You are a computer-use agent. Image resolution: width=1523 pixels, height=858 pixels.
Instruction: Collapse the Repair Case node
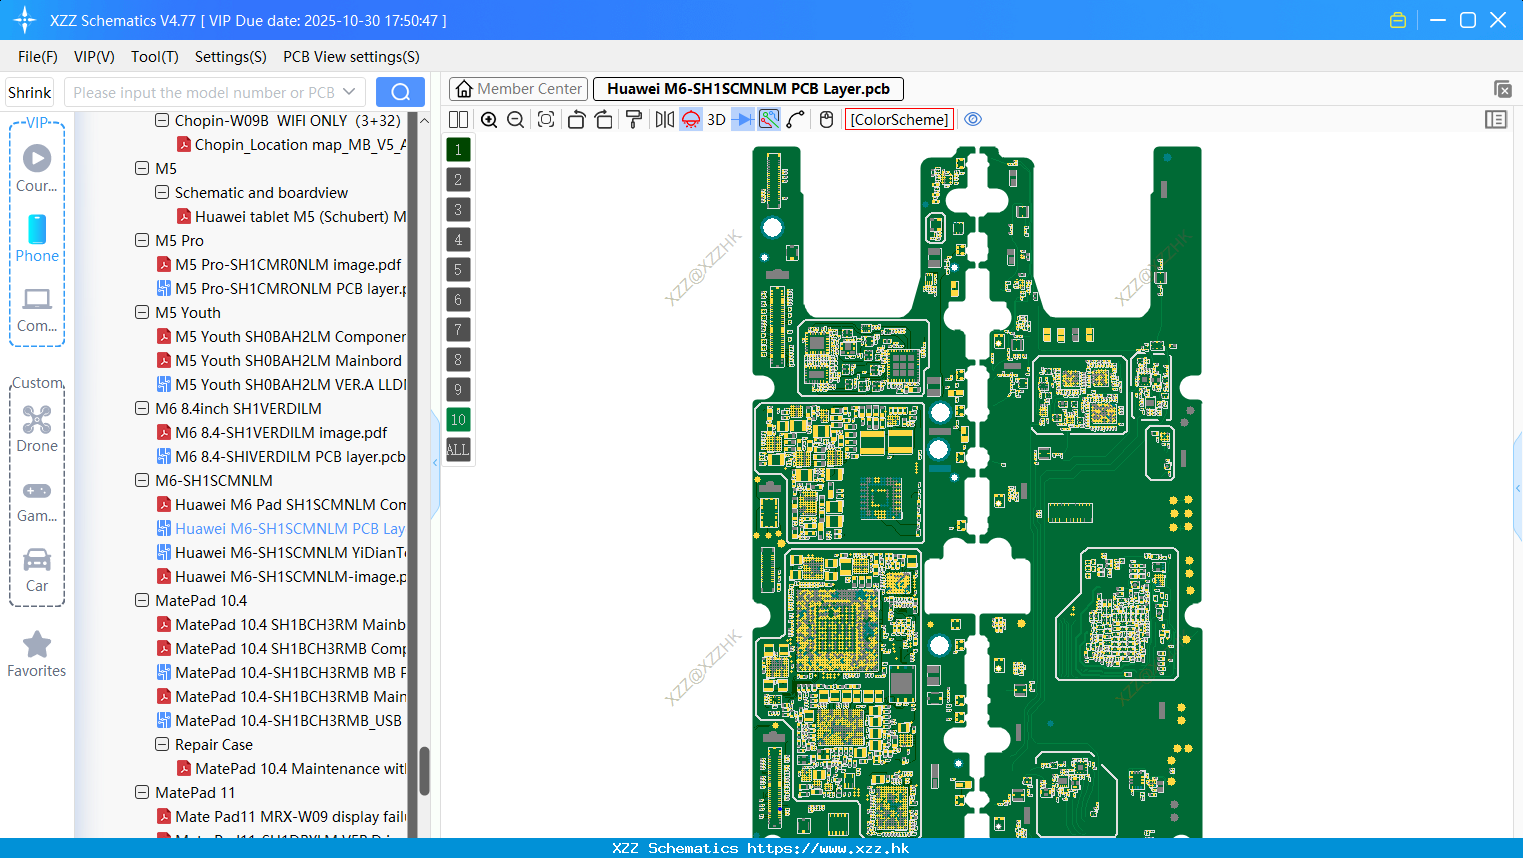(162, 744)
